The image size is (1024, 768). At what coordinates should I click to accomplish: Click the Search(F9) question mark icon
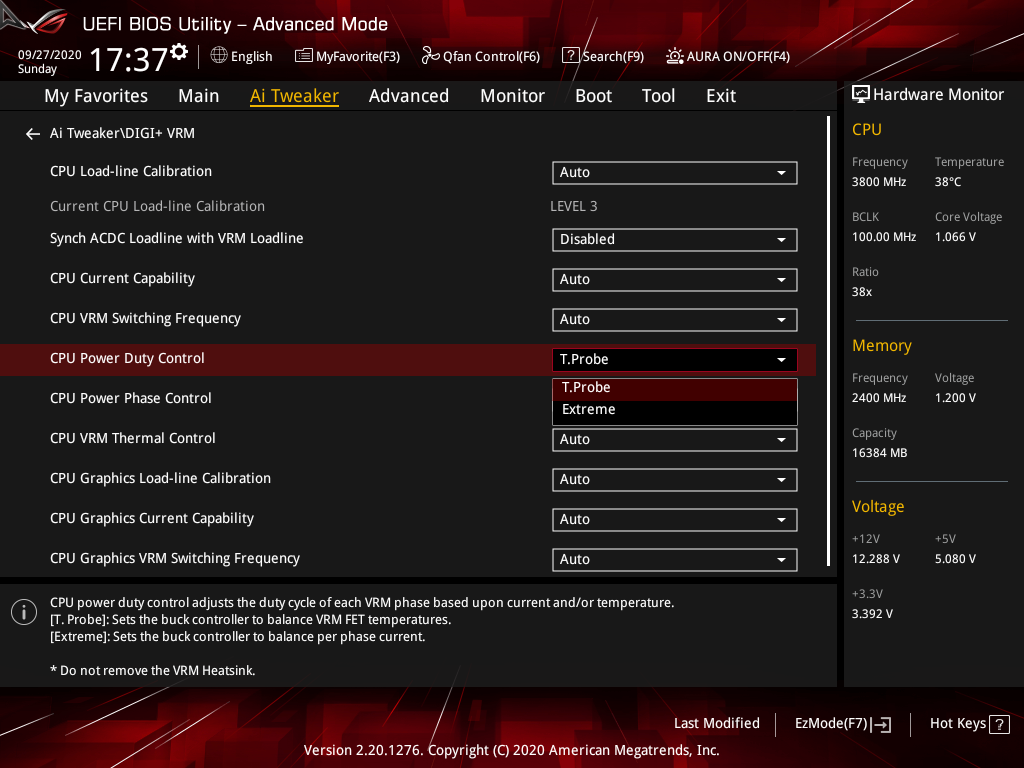[x=570, y=56]
